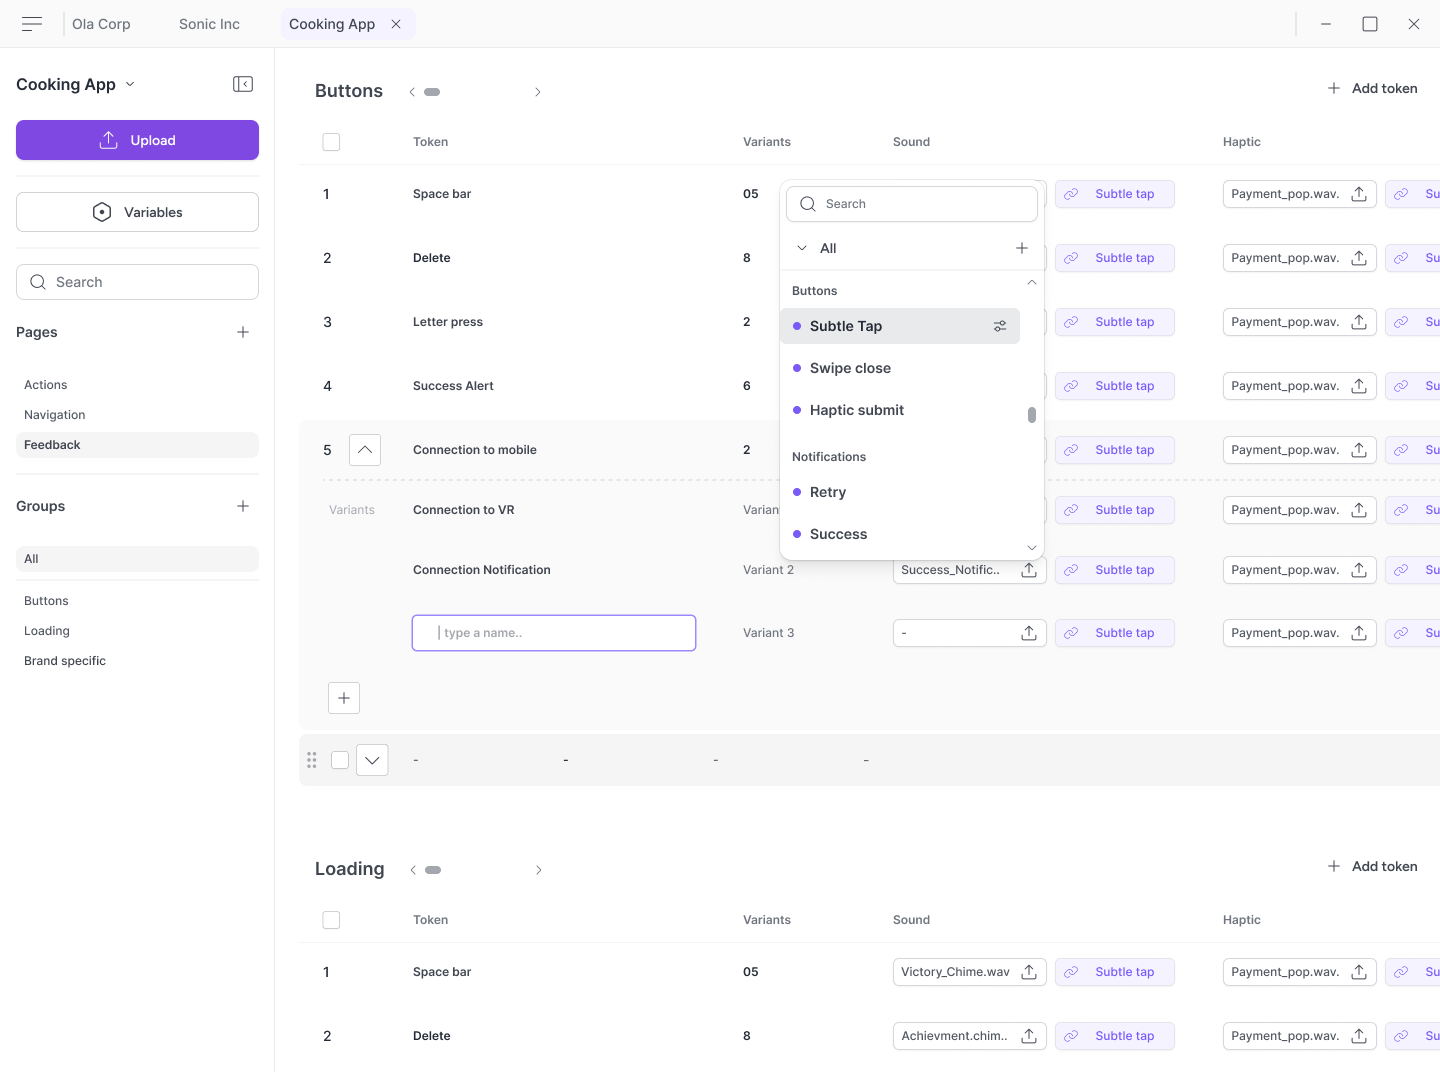Select all tokens checkbox in Loading table
The image size is (1440, 1072).
coord(331,920)
